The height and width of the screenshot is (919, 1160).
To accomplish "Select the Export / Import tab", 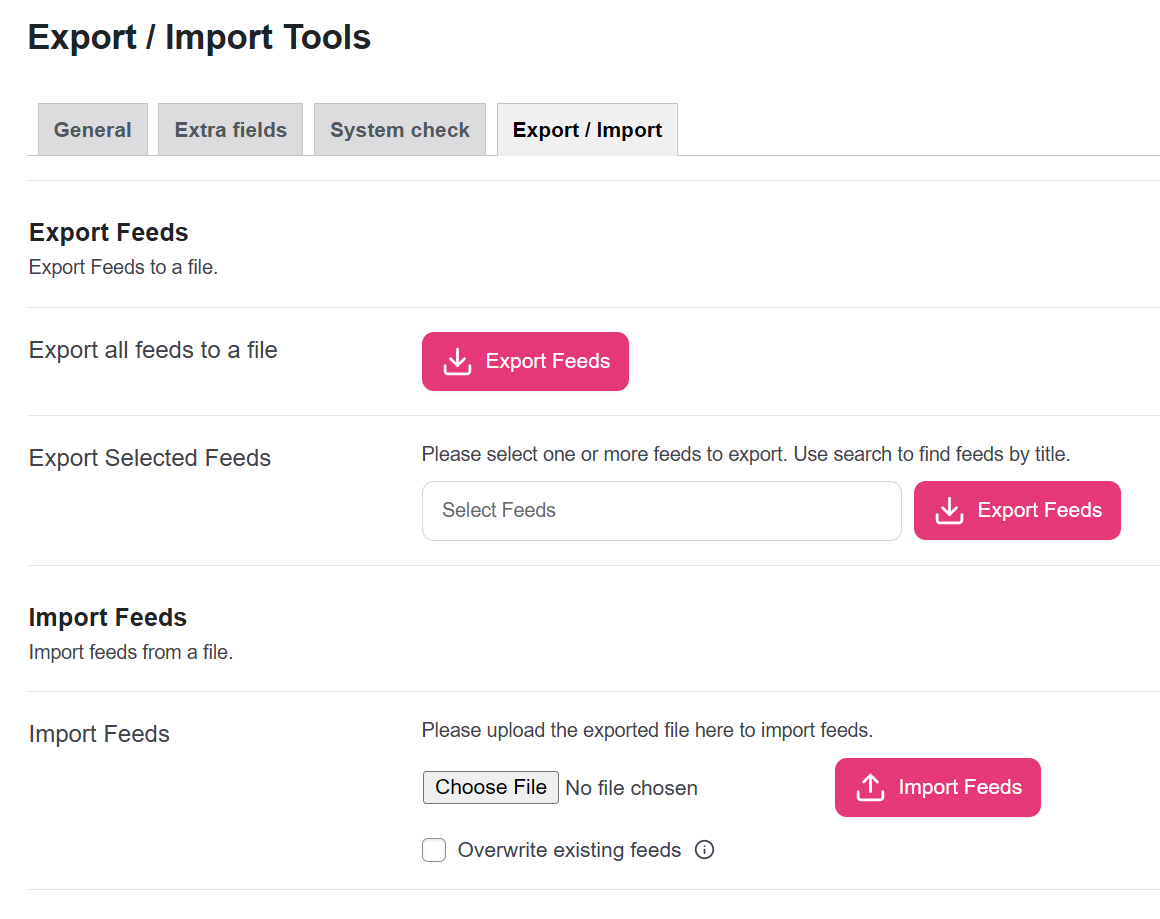I will 587,130.
